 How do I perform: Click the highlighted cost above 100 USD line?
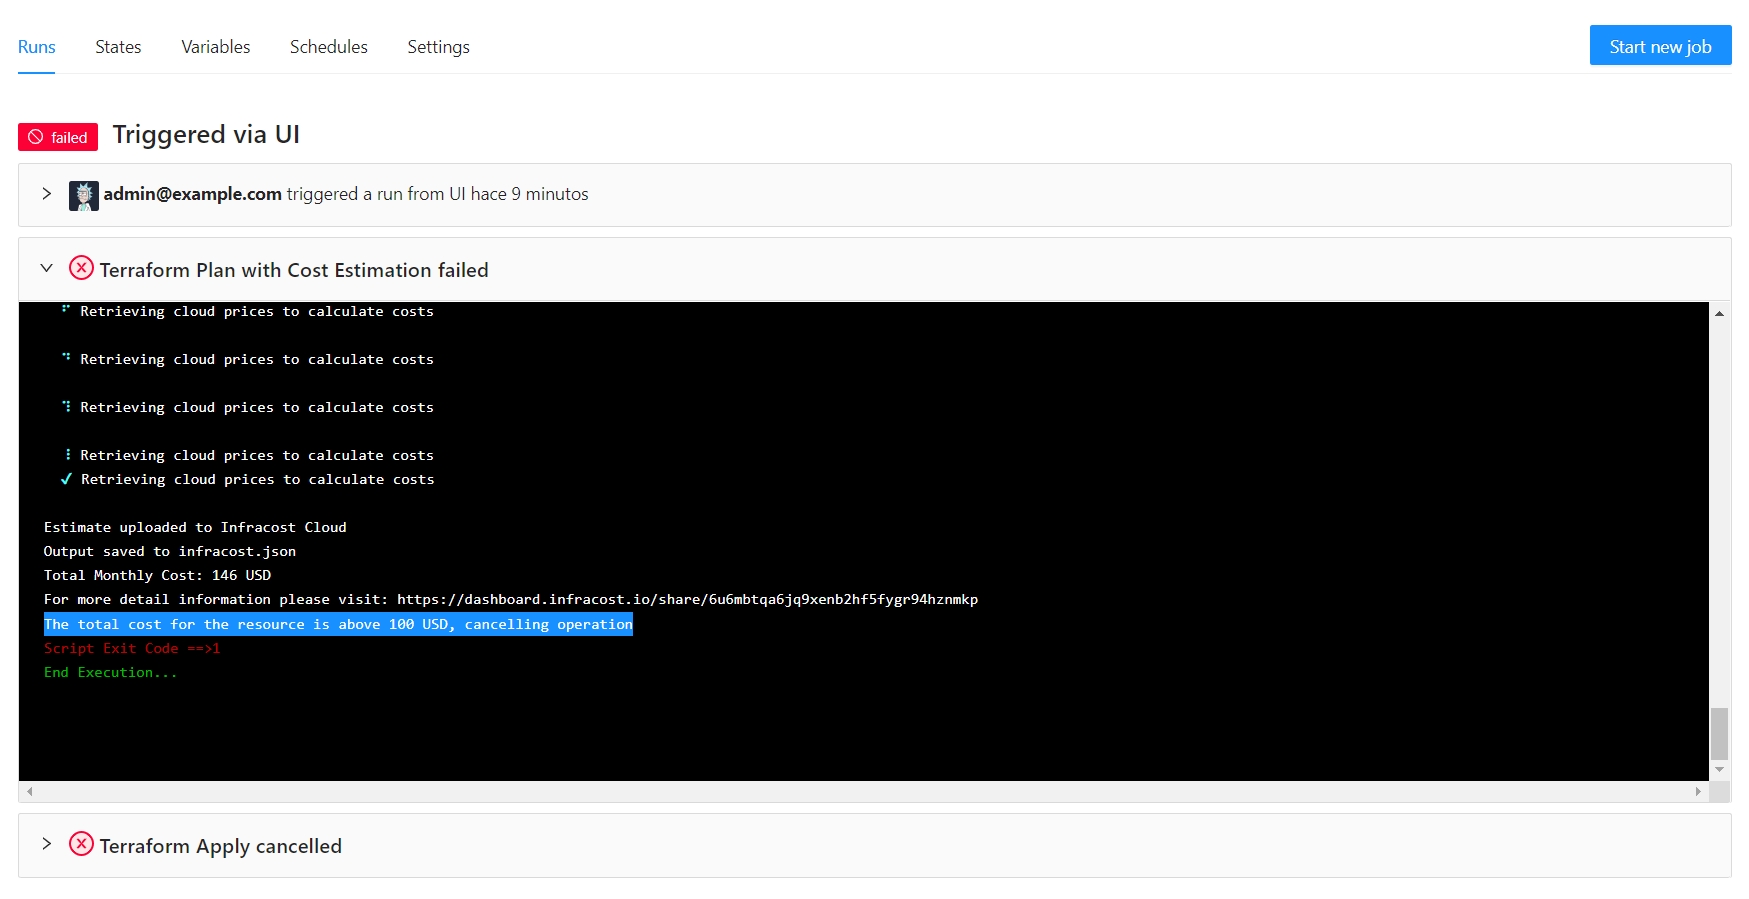(x=338, y=624)
